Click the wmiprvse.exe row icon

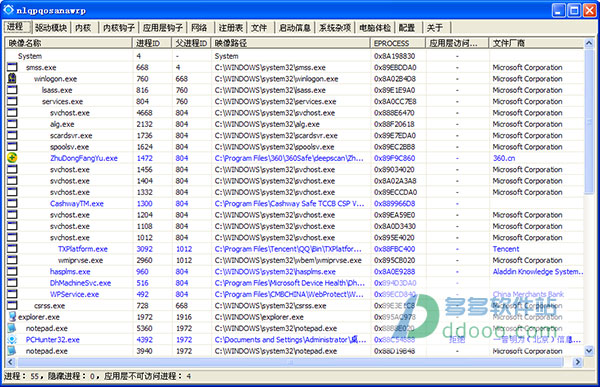12,260
